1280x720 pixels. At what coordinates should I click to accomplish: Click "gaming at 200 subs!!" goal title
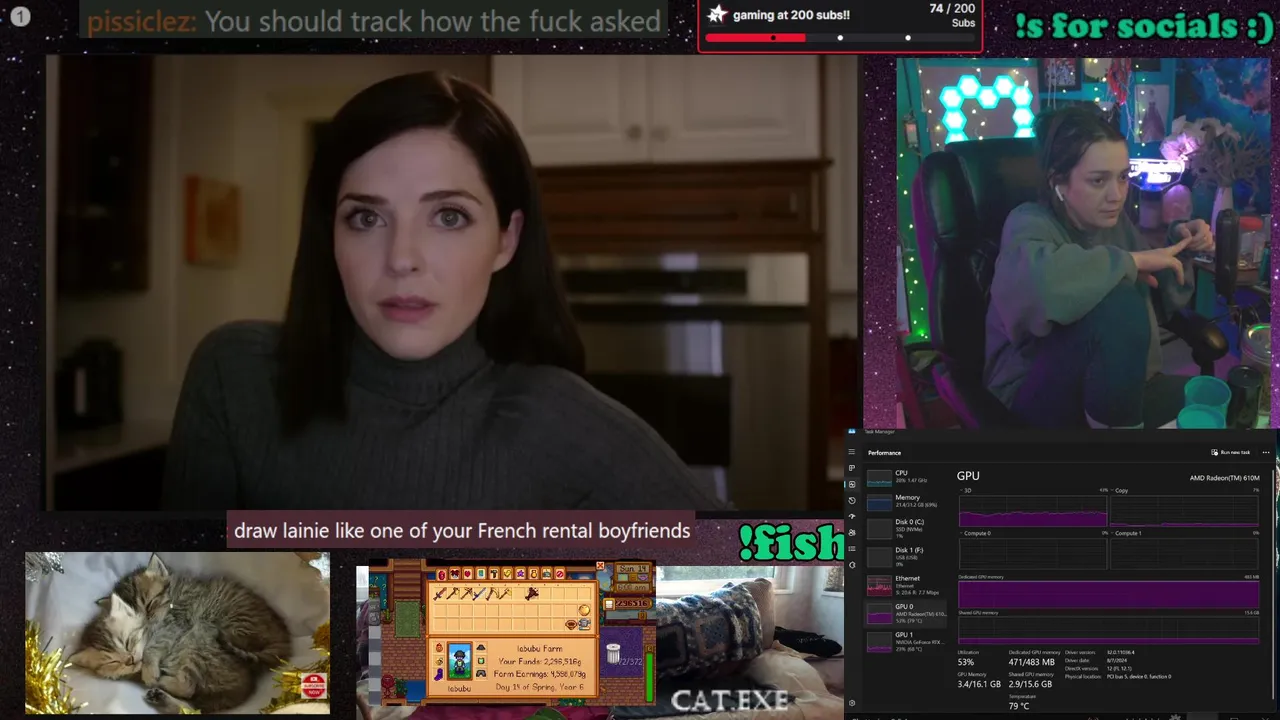(x=791, y=15)
